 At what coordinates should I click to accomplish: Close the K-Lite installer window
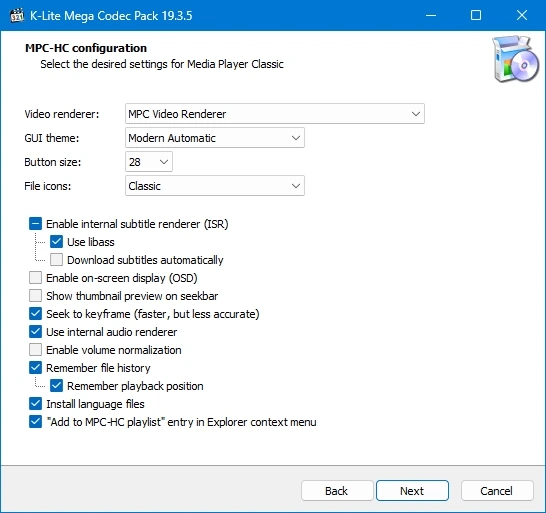click(522, 15)
